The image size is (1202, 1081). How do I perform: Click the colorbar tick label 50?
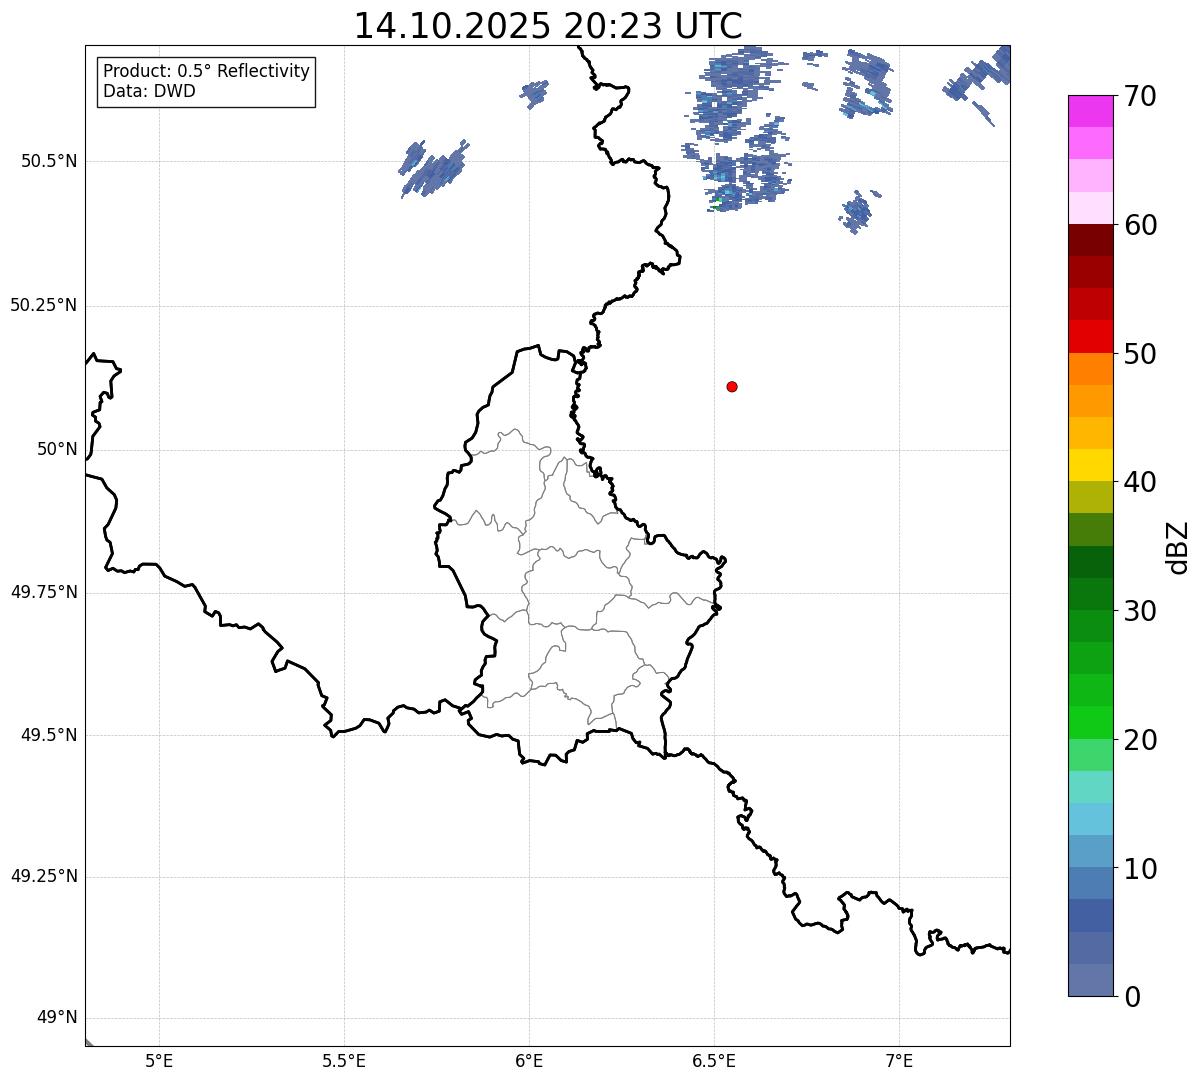(x=1139, y=354)
